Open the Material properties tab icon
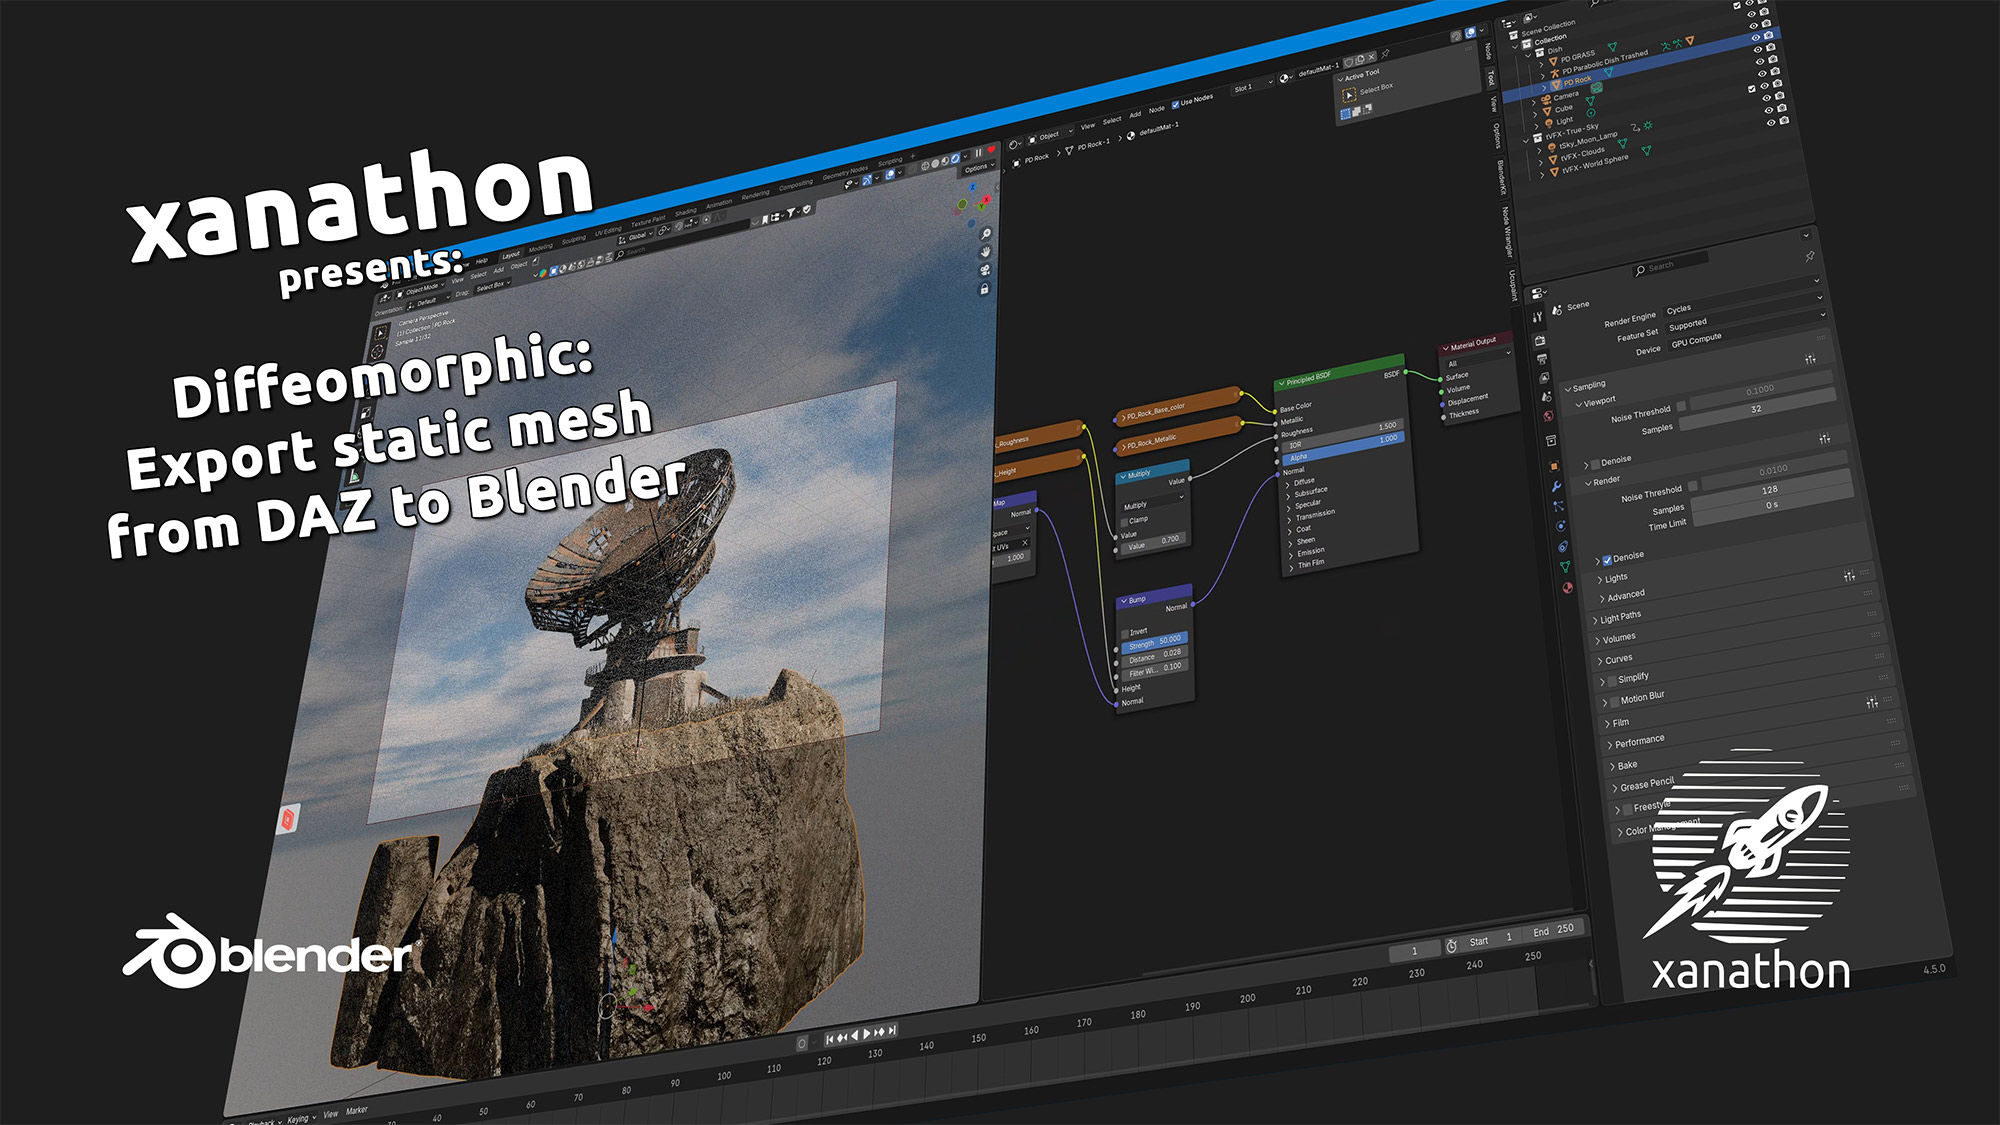2000x1125 pixels. [x=1567, y=588]
